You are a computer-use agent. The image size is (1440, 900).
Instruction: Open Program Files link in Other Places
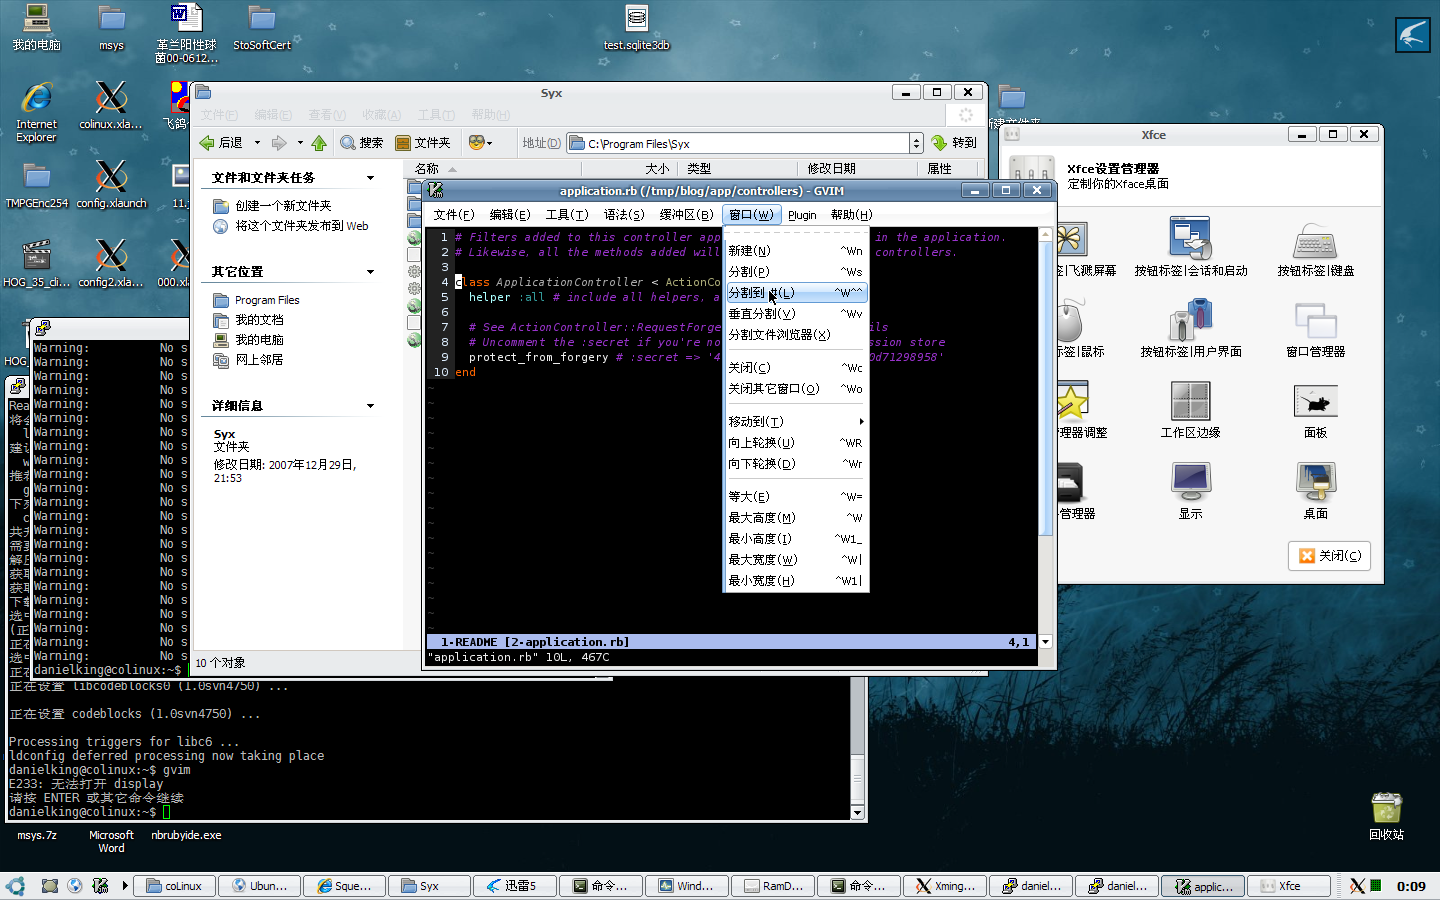coord(267,300)
